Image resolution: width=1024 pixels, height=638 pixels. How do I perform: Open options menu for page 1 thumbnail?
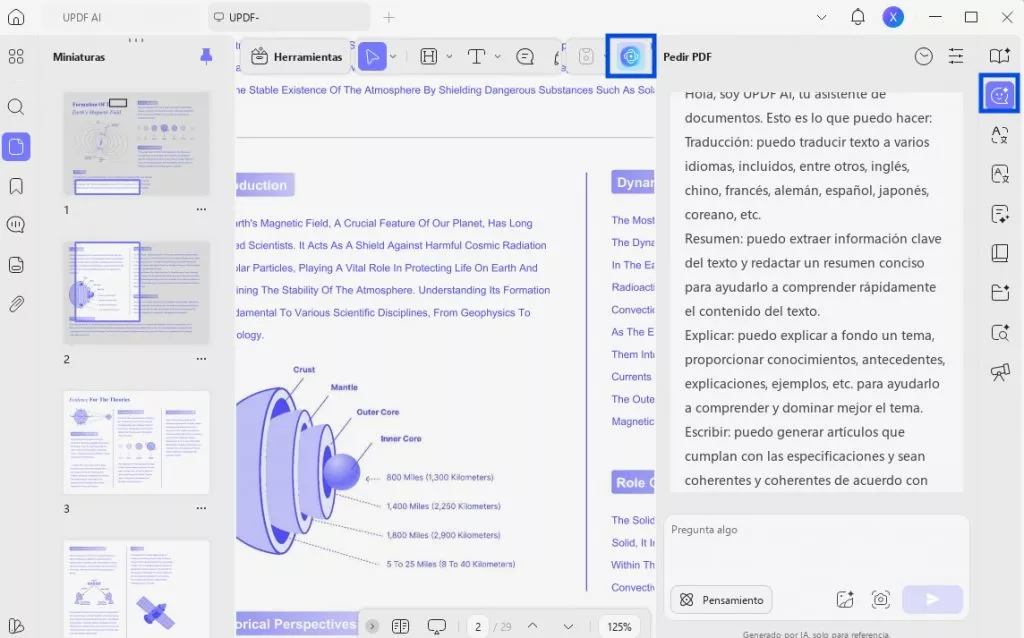(x=201, y=210)
